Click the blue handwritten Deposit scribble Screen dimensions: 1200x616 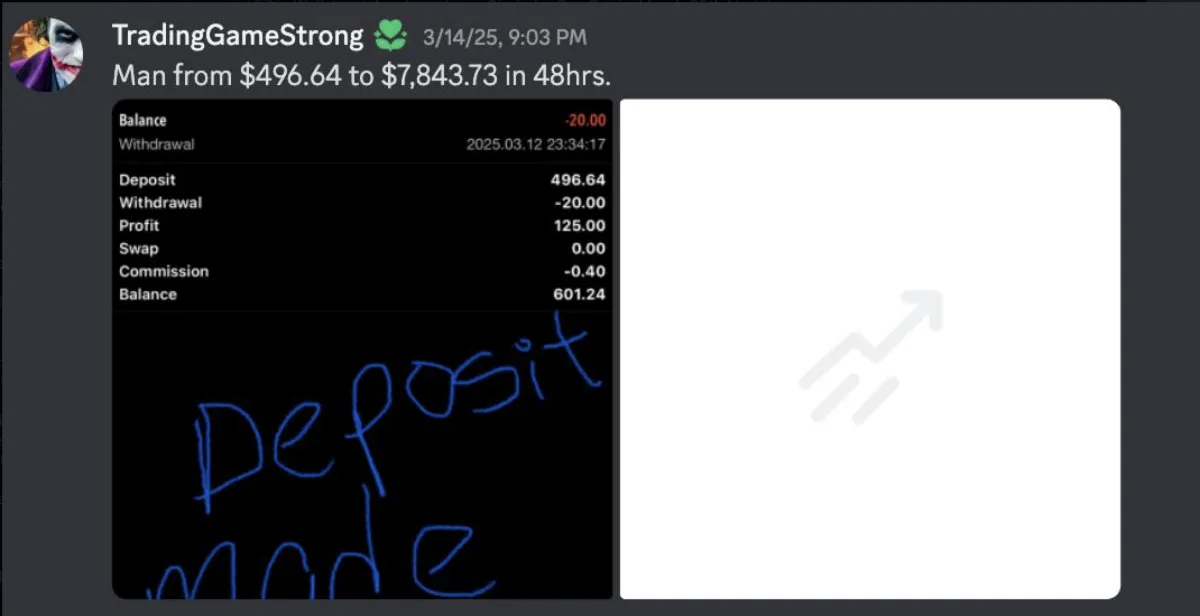click(x=397, y=409)
